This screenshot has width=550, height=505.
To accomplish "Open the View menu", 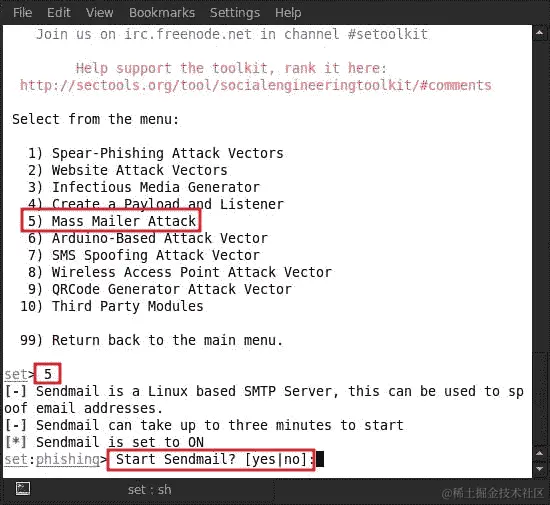I will point(100,13).
